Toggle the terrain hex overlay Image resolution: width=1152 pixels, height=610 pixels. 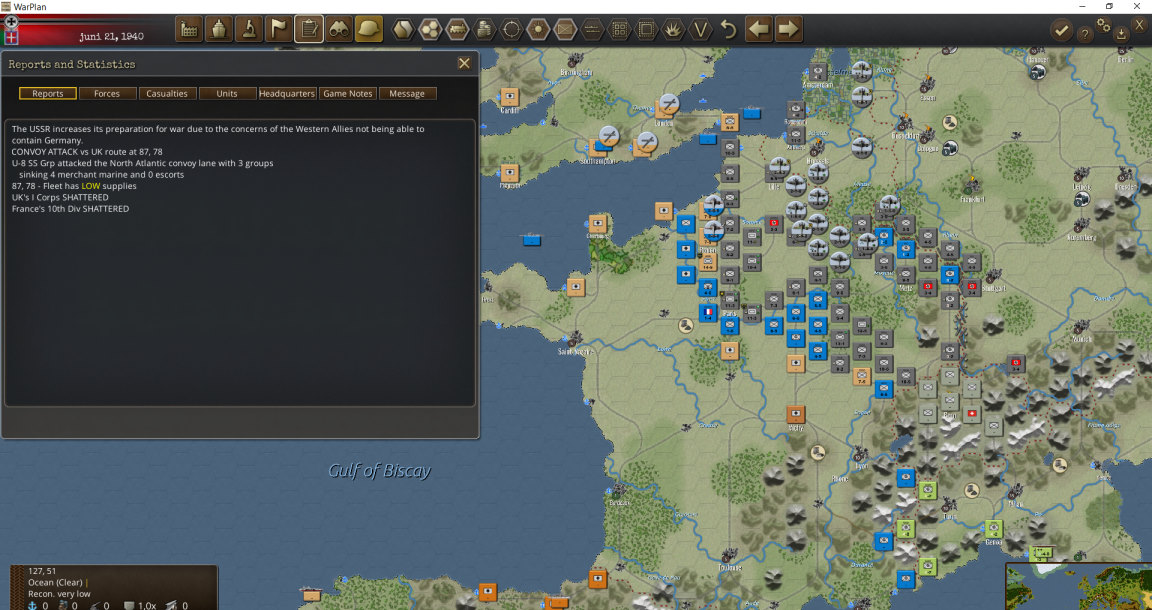click(403, 30)
